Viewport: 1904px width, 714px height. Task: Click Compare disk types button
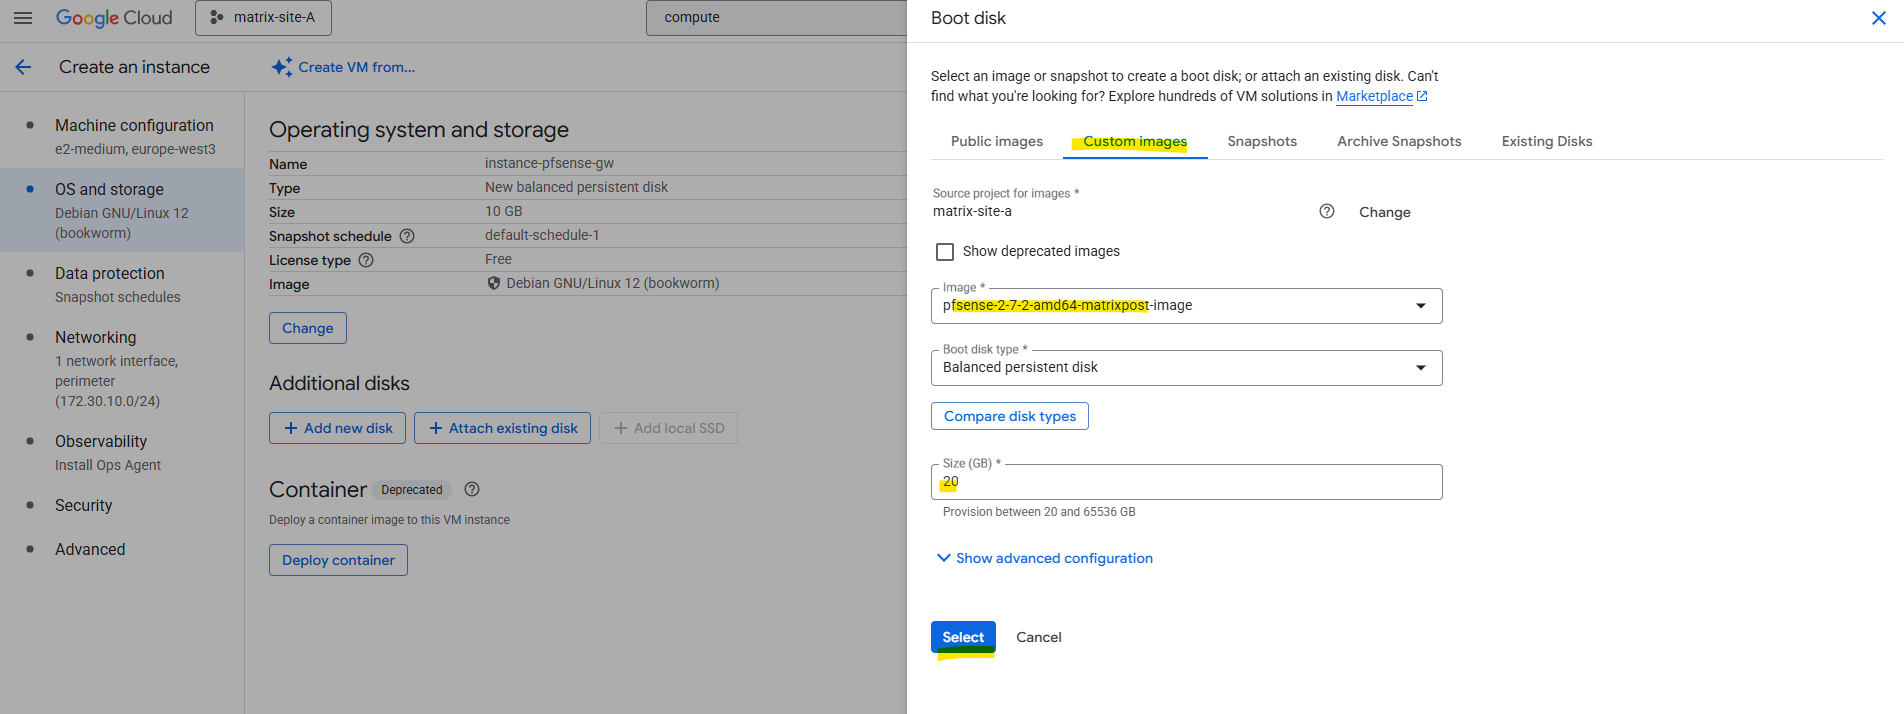1009,416
